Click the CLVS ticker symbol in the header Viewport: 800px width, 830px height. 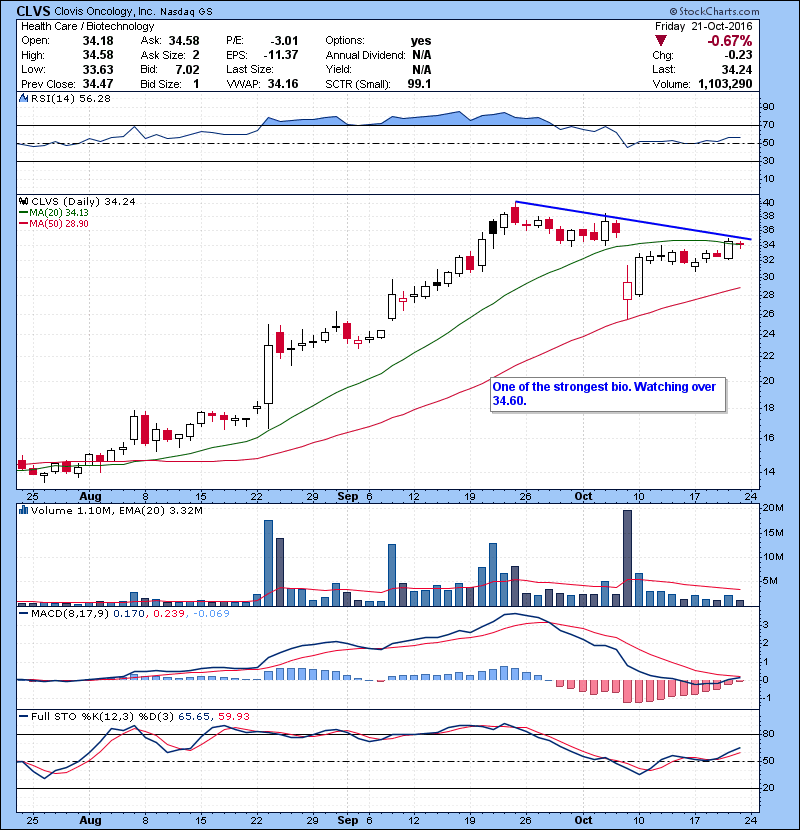click(x=33, y=11)
